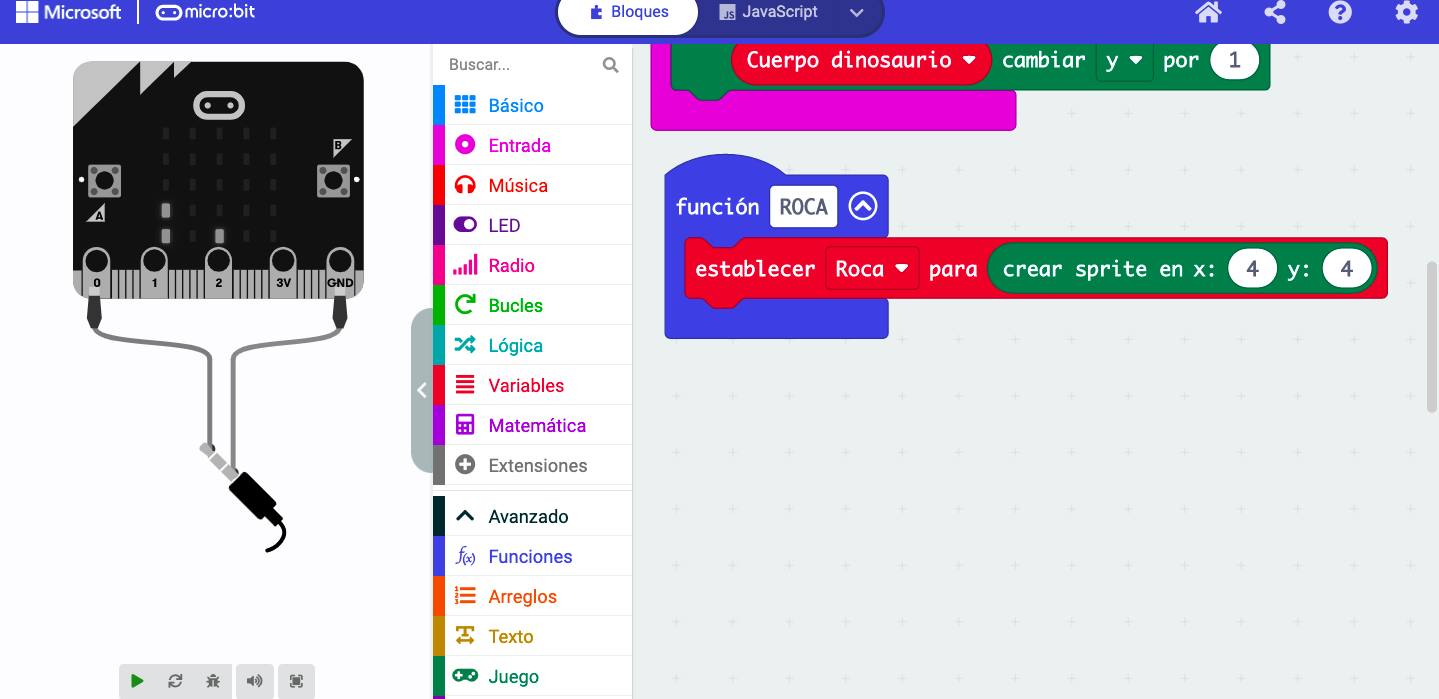Screen dimensions: 1439x699
Task: Click the search magnifier icon
Action: coord(610,65)
